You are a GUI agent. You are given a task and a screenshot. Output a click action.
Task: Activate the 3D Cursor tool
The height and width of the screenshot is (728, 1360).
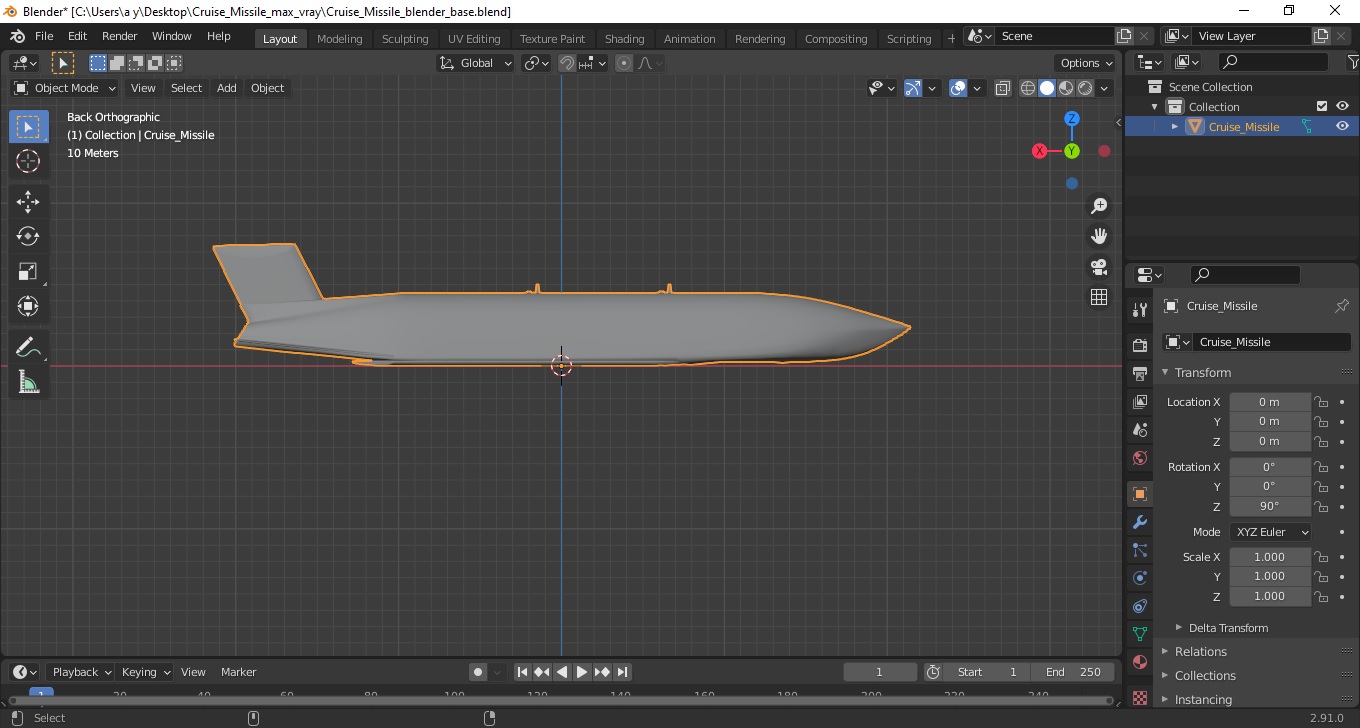(28, 161)
